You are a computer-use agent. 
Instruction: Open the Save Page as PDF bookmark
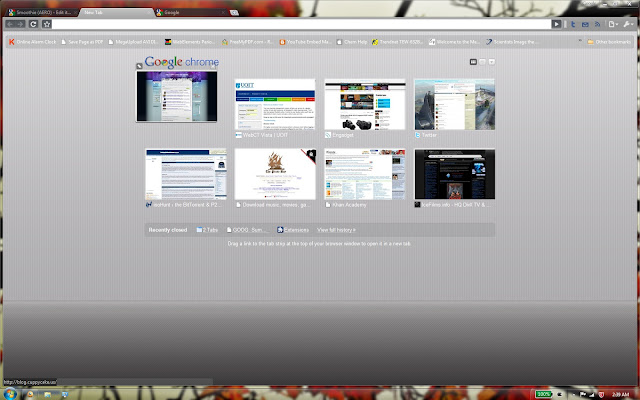pos(82,42)
